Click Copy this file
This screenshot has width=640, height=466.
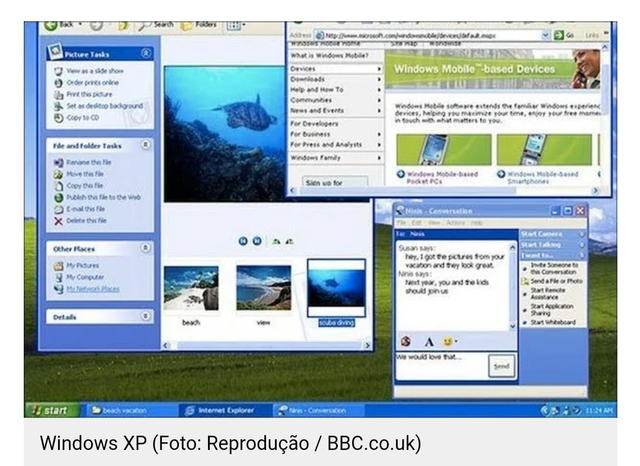[78, 186]
